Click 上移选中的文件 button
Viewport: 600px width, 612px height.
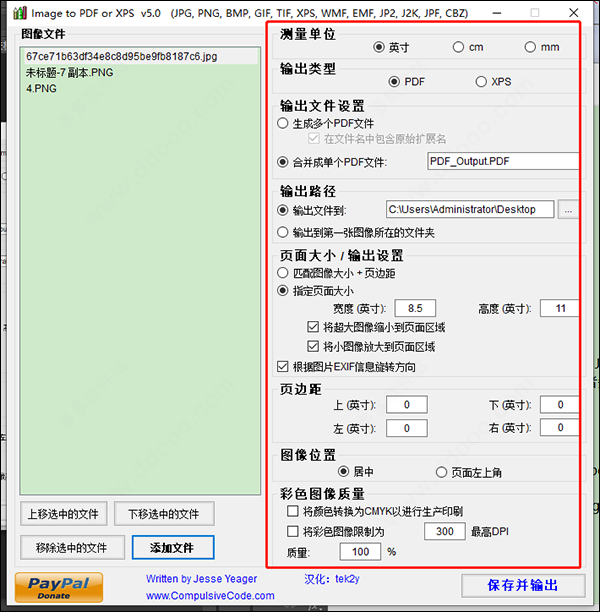[x=64, y=514]
